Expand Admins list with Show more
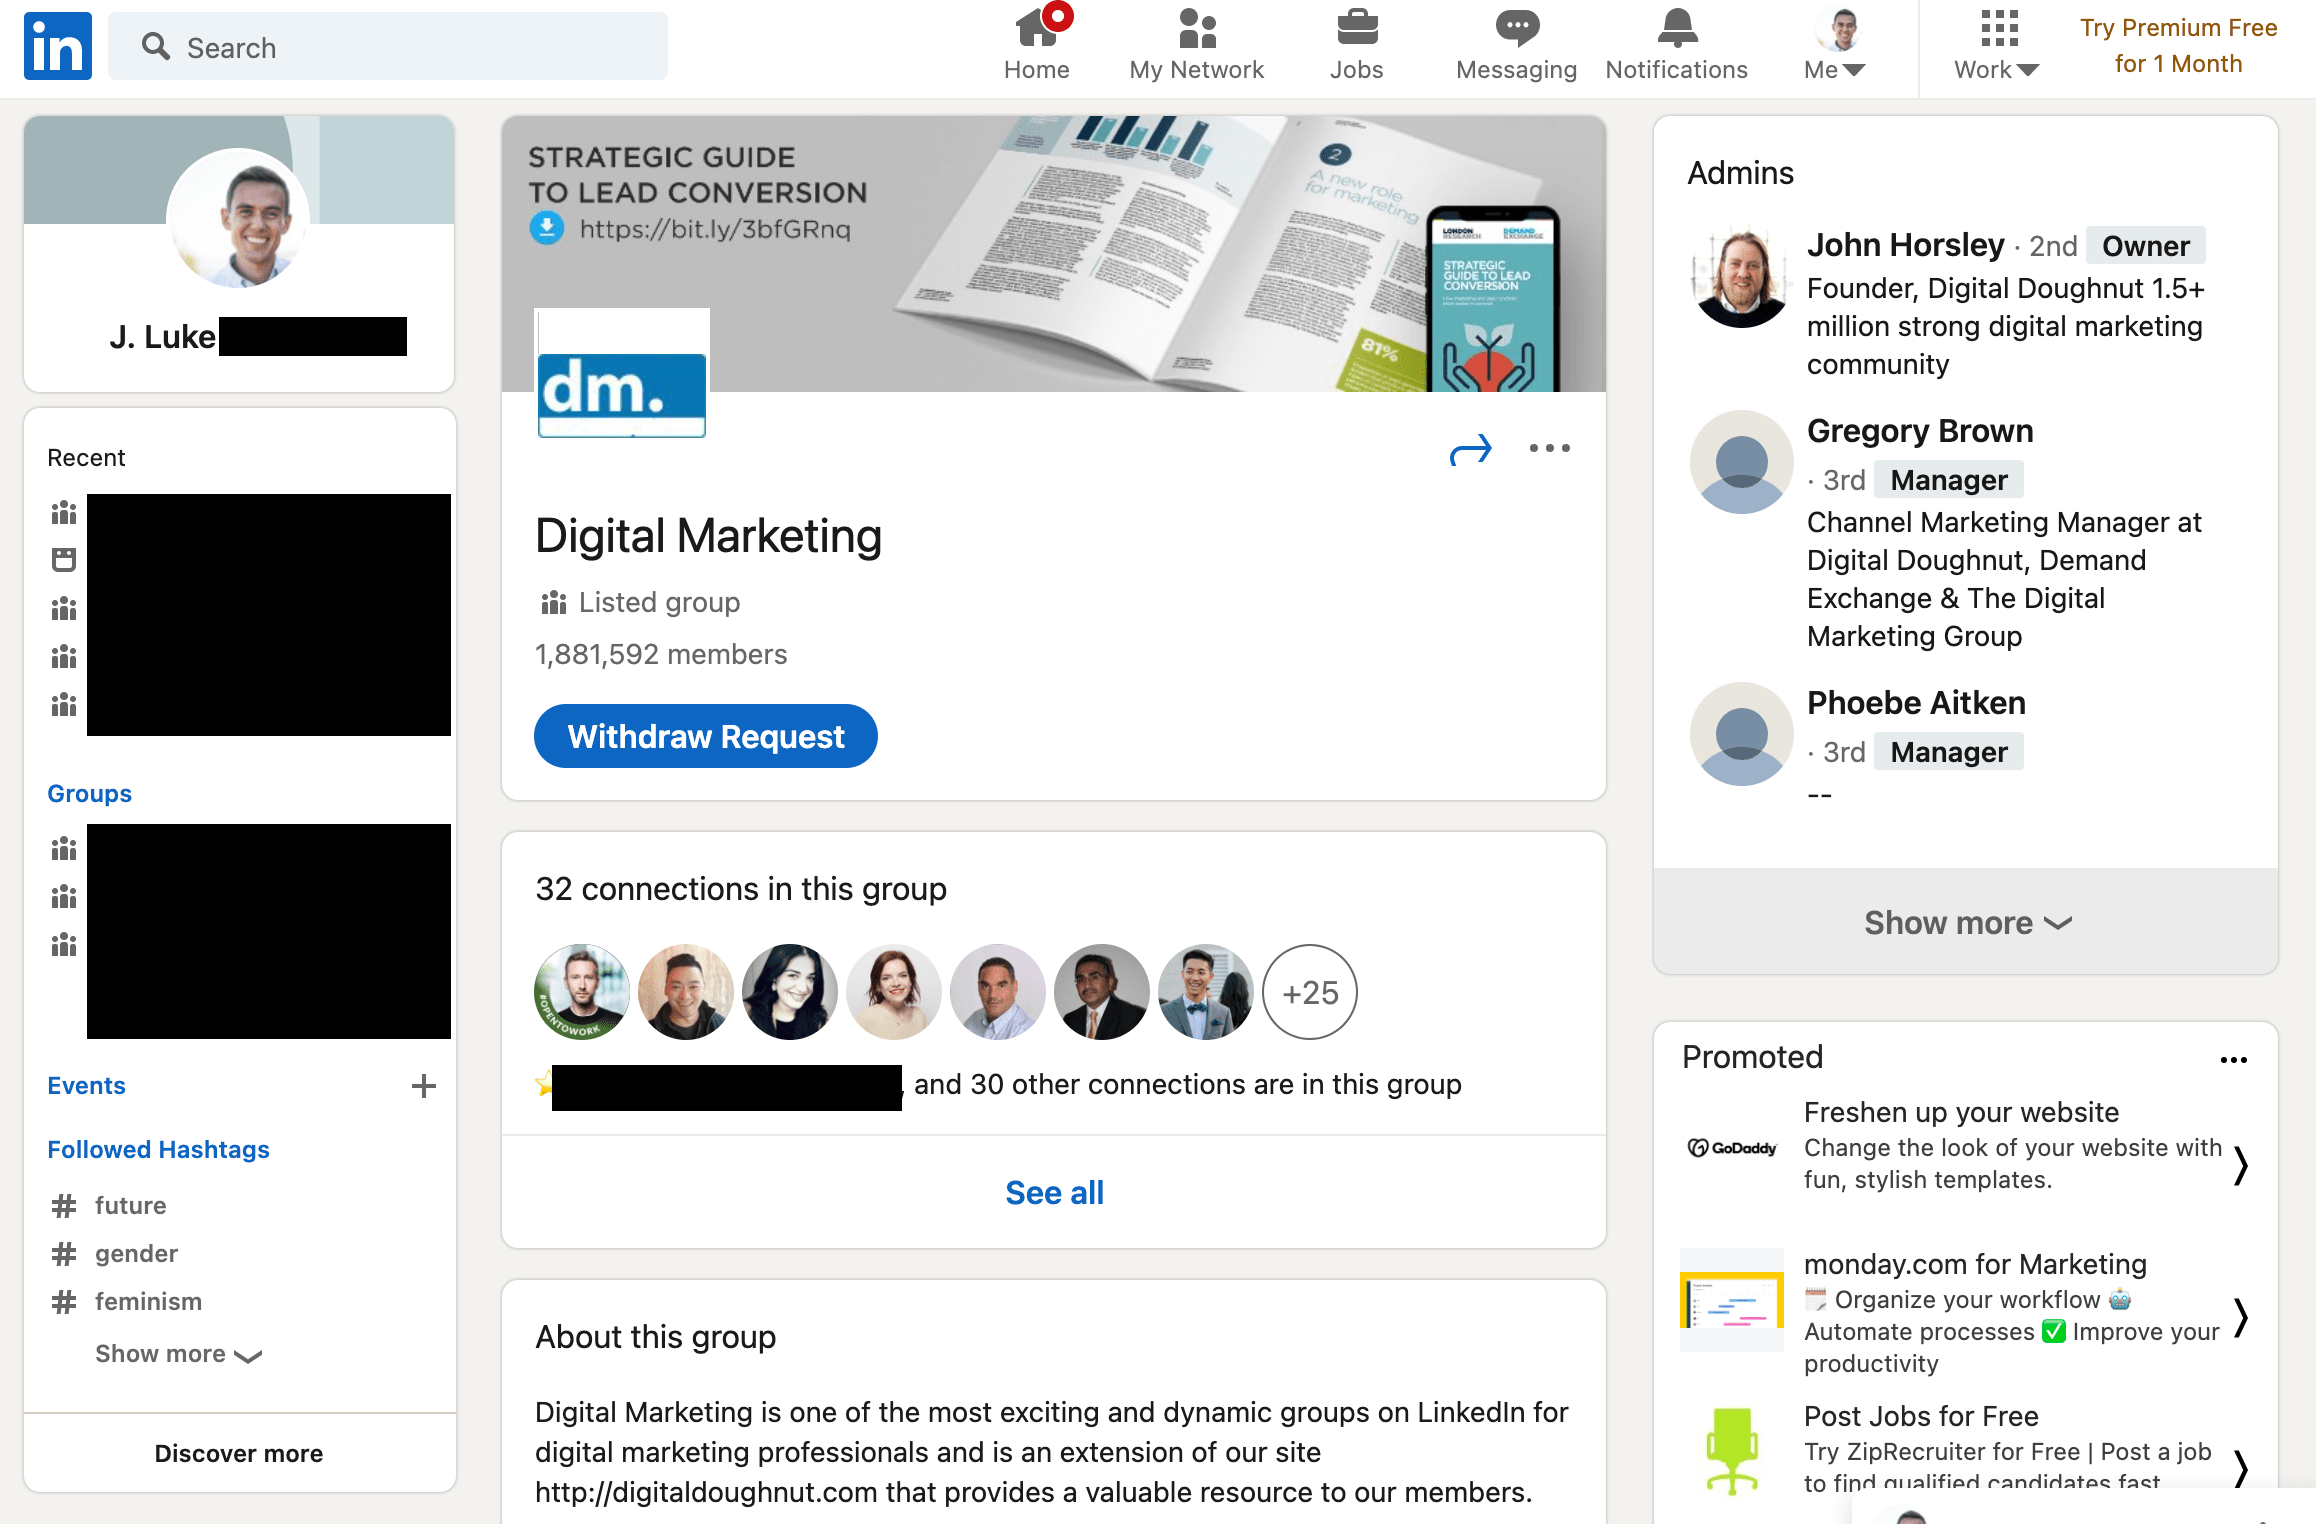2316x1524 pixels. pyautogui.click(x=1966, y=922)
